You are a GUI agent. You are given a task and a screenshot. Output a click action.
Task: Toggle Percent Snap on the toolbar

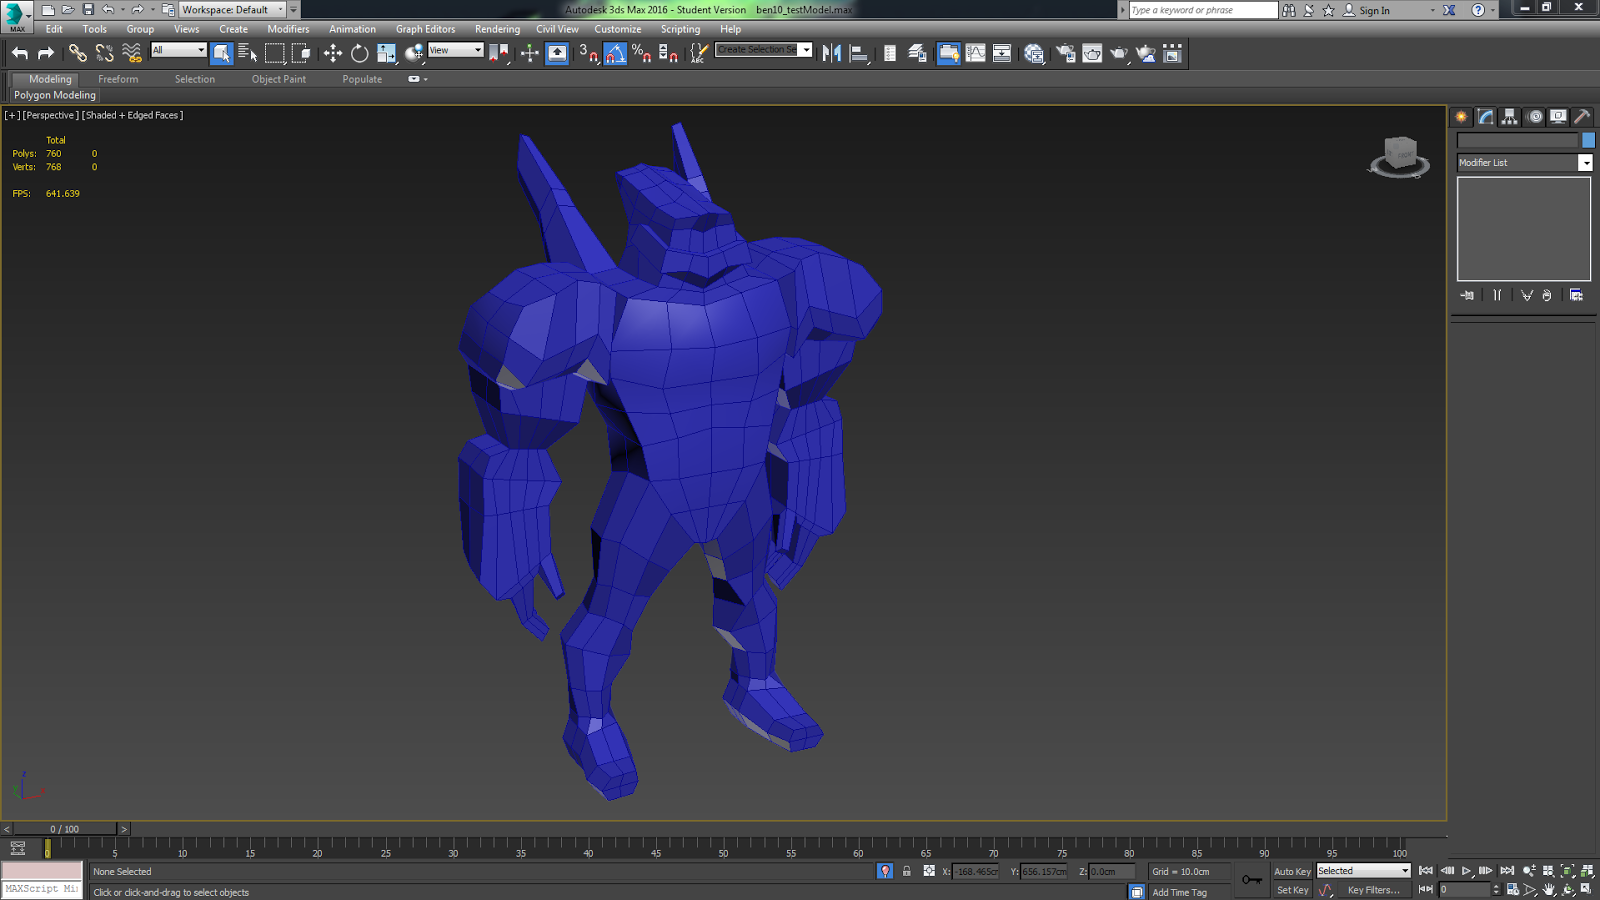pyautogui.click(x=642, y=53)
